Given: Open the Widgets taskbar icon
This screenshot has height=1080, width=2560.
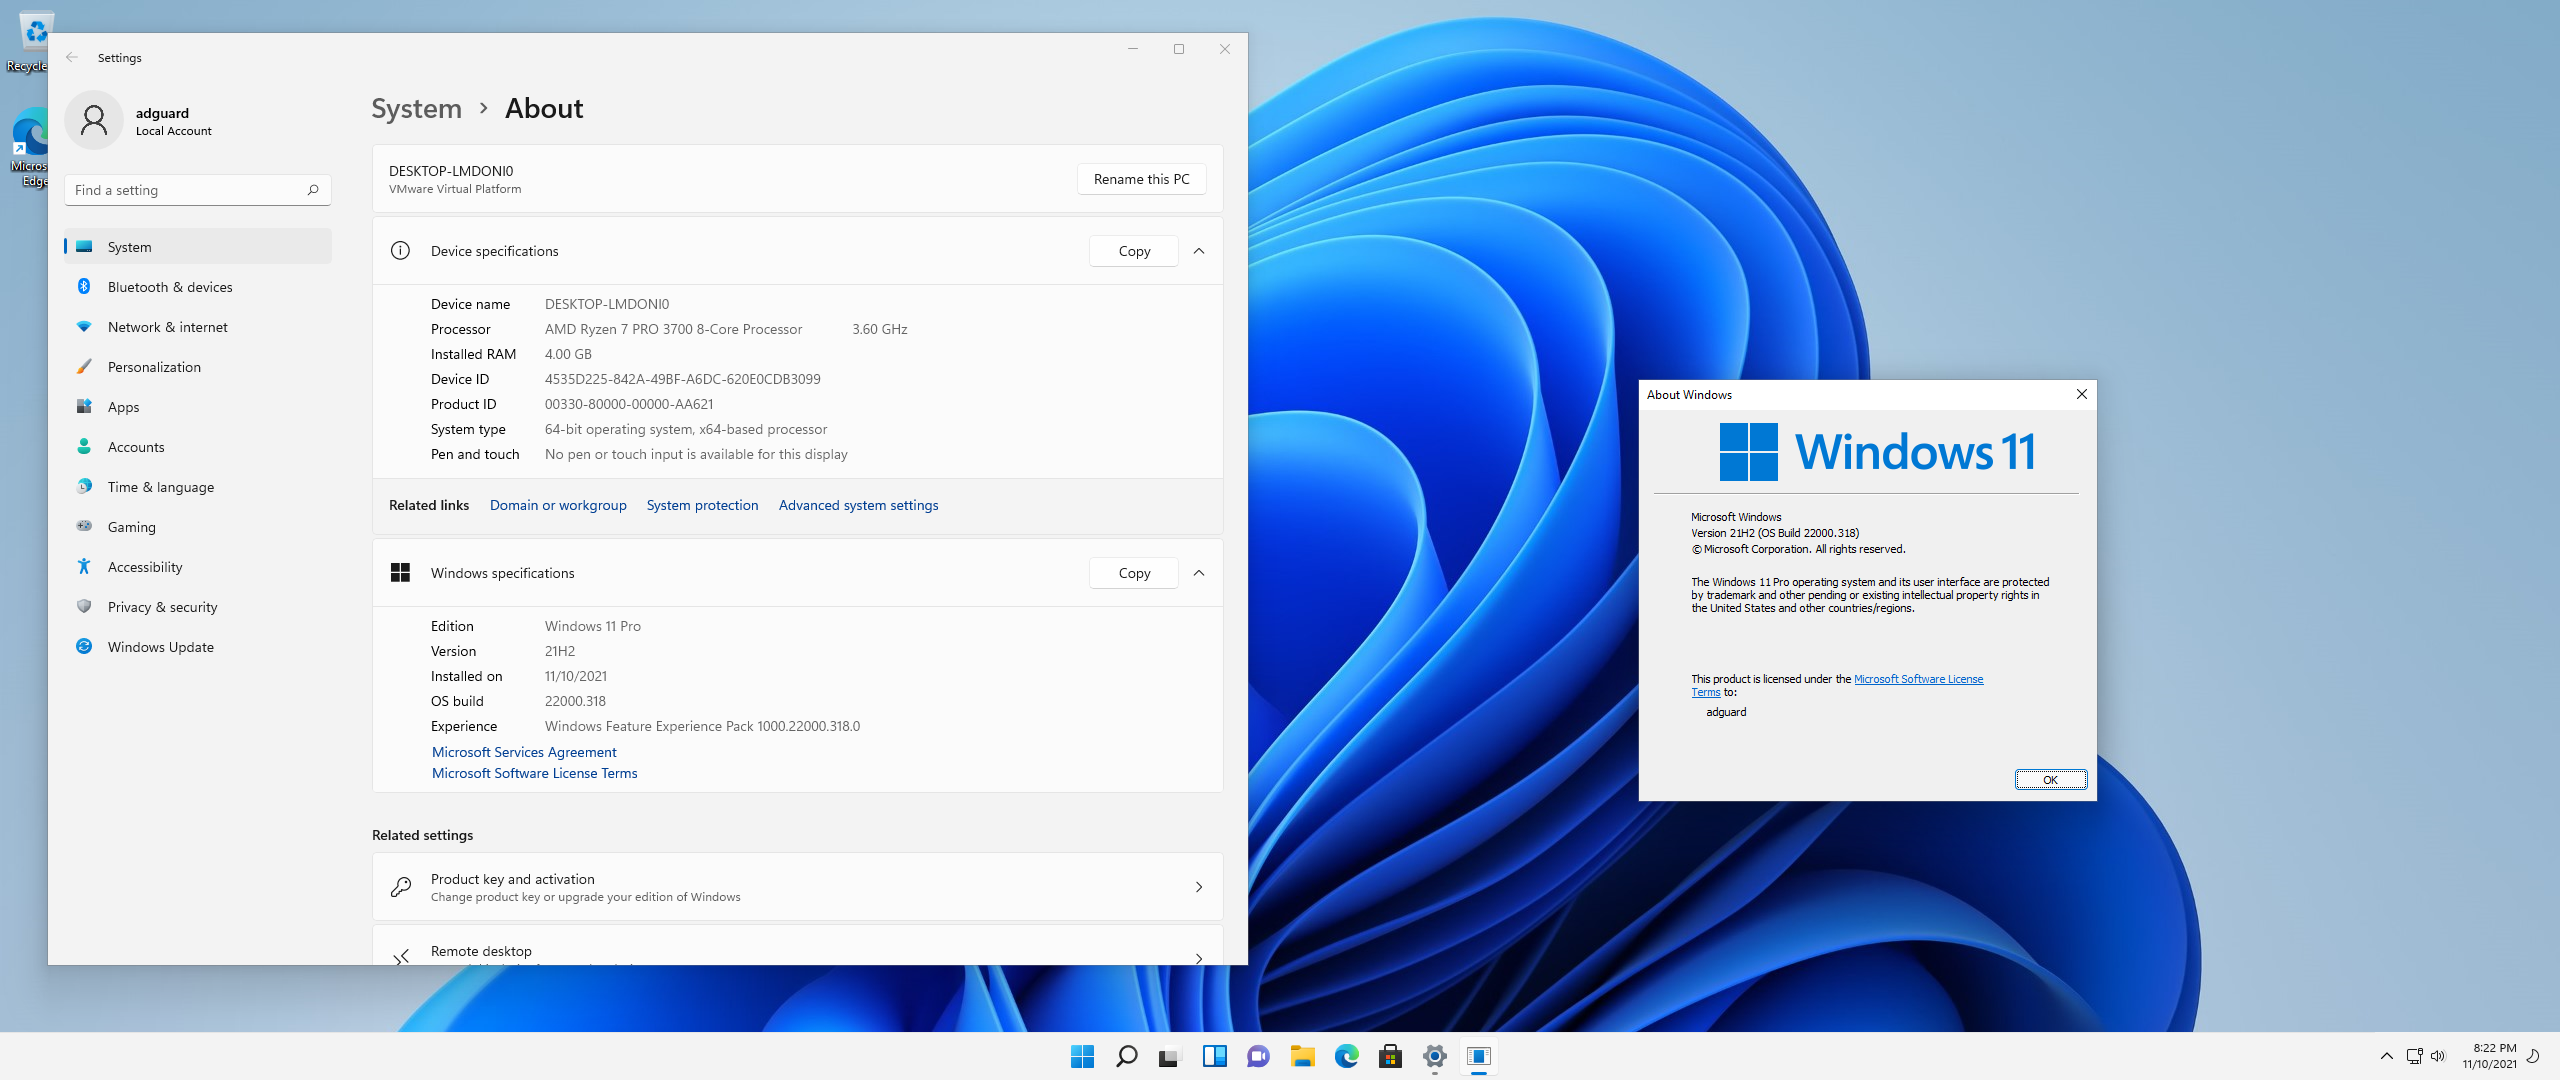Looking at the screenshot, I should pos(1214,1056).
